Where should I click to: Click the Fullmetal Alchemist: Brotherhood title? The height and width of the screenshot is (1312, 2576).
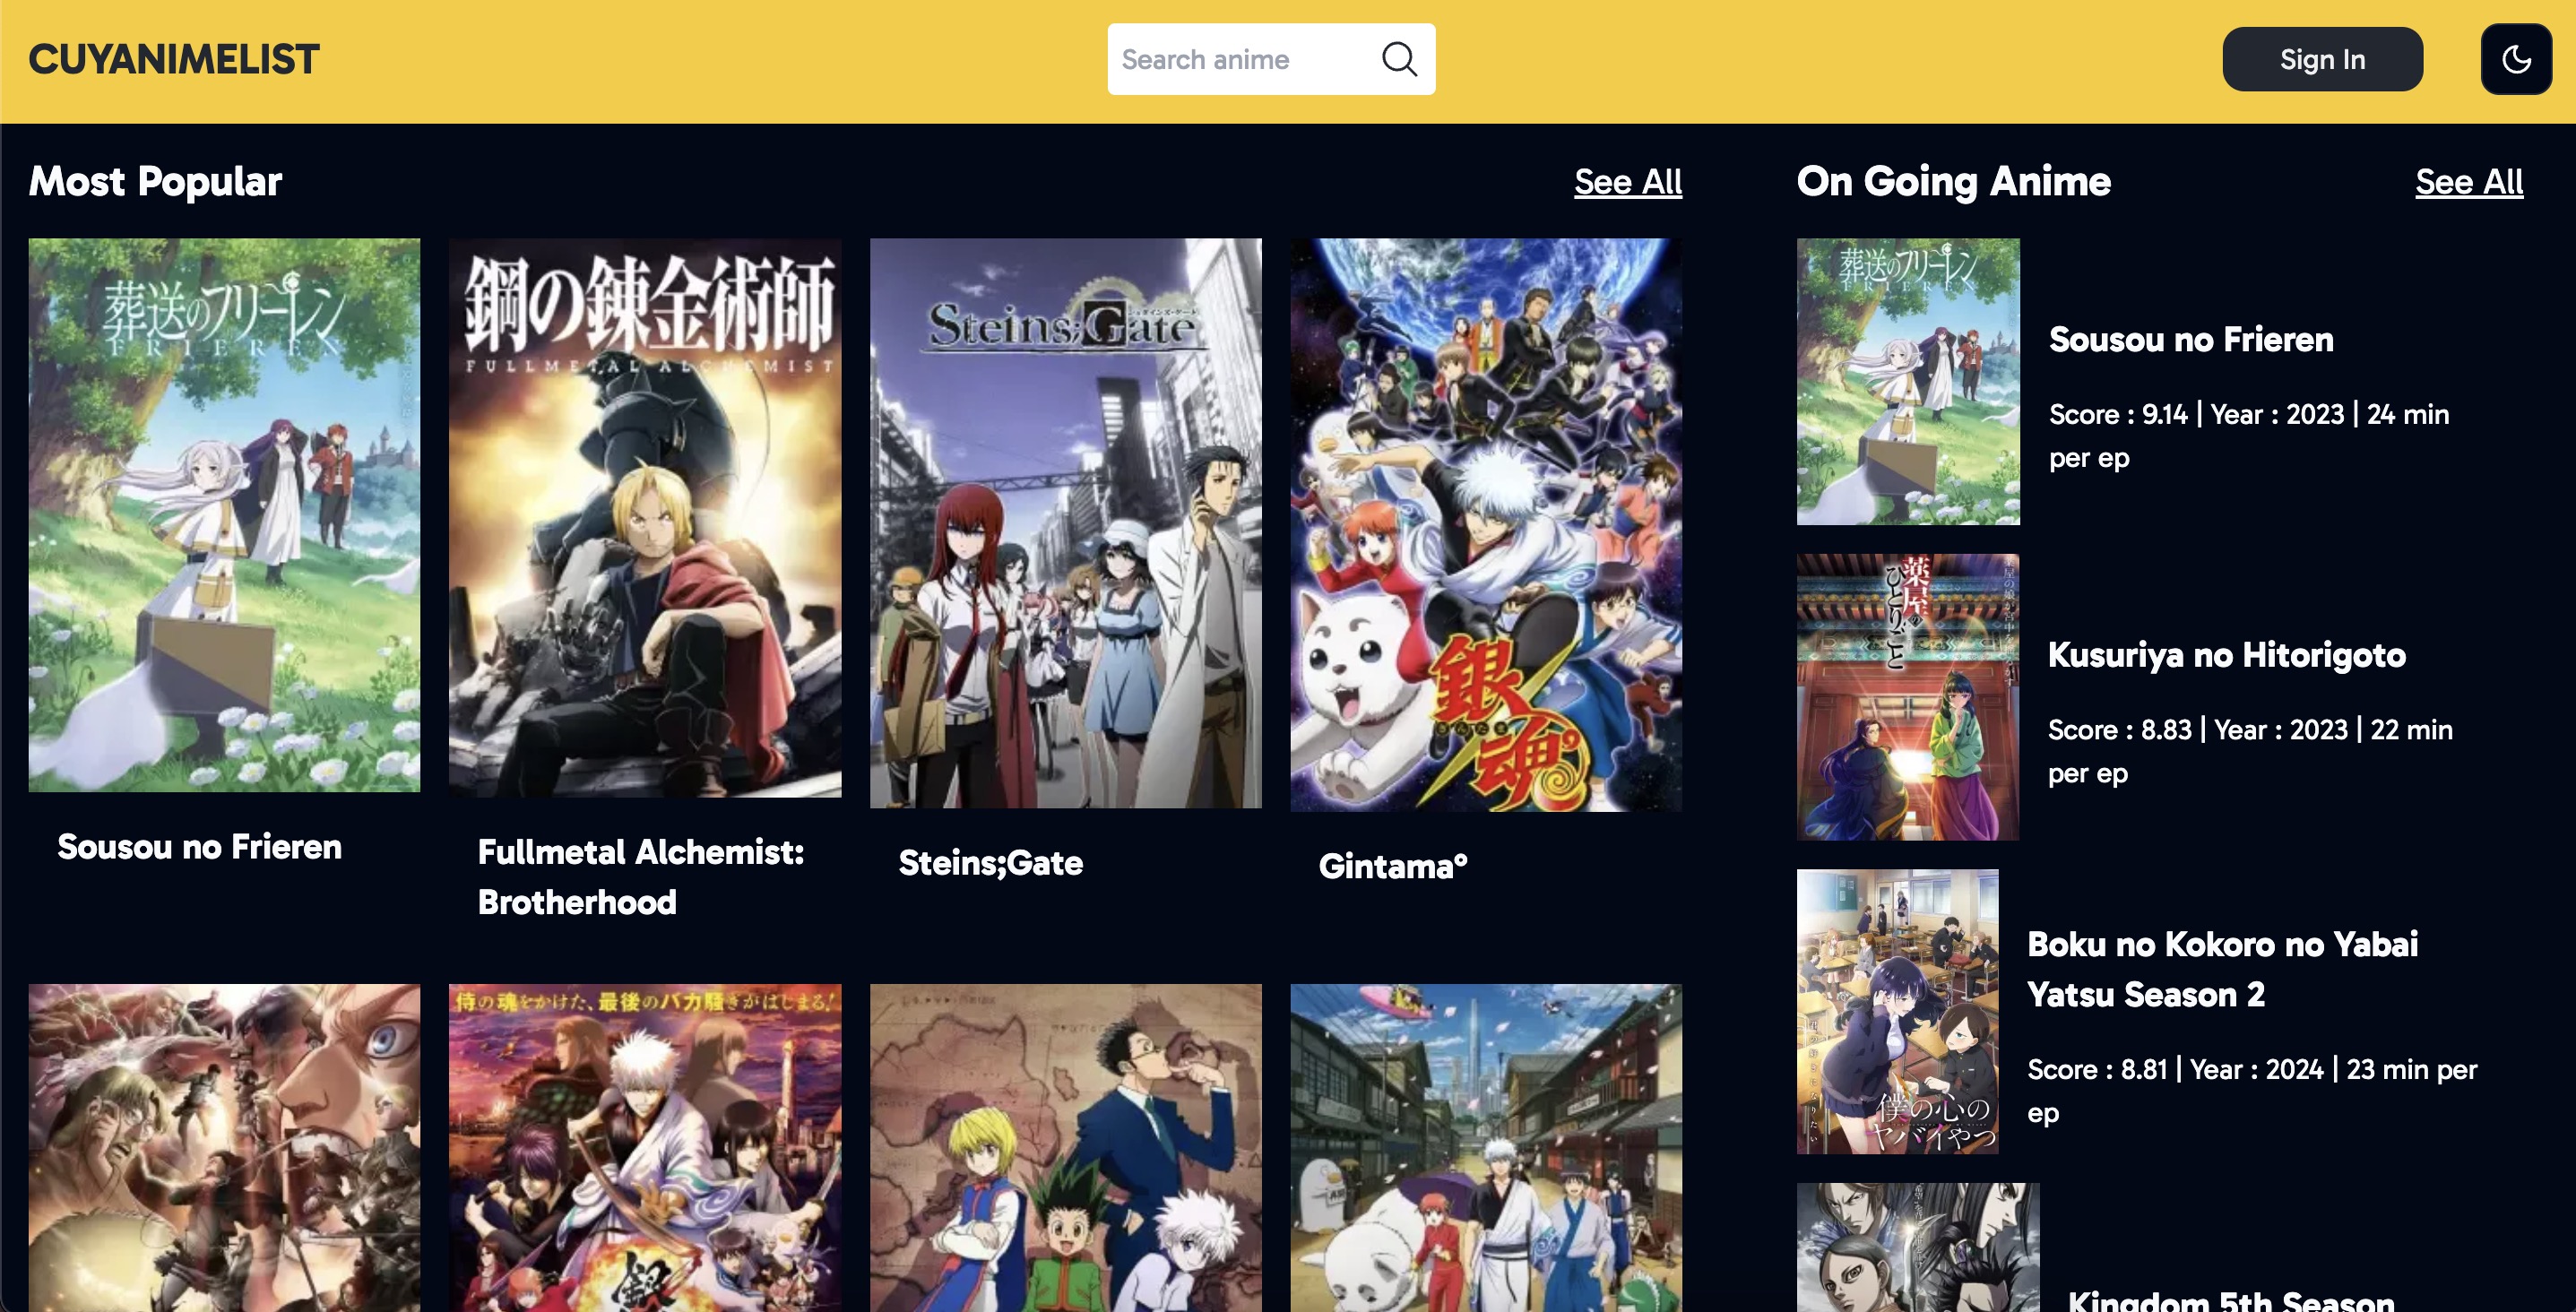tap(641, 877)
